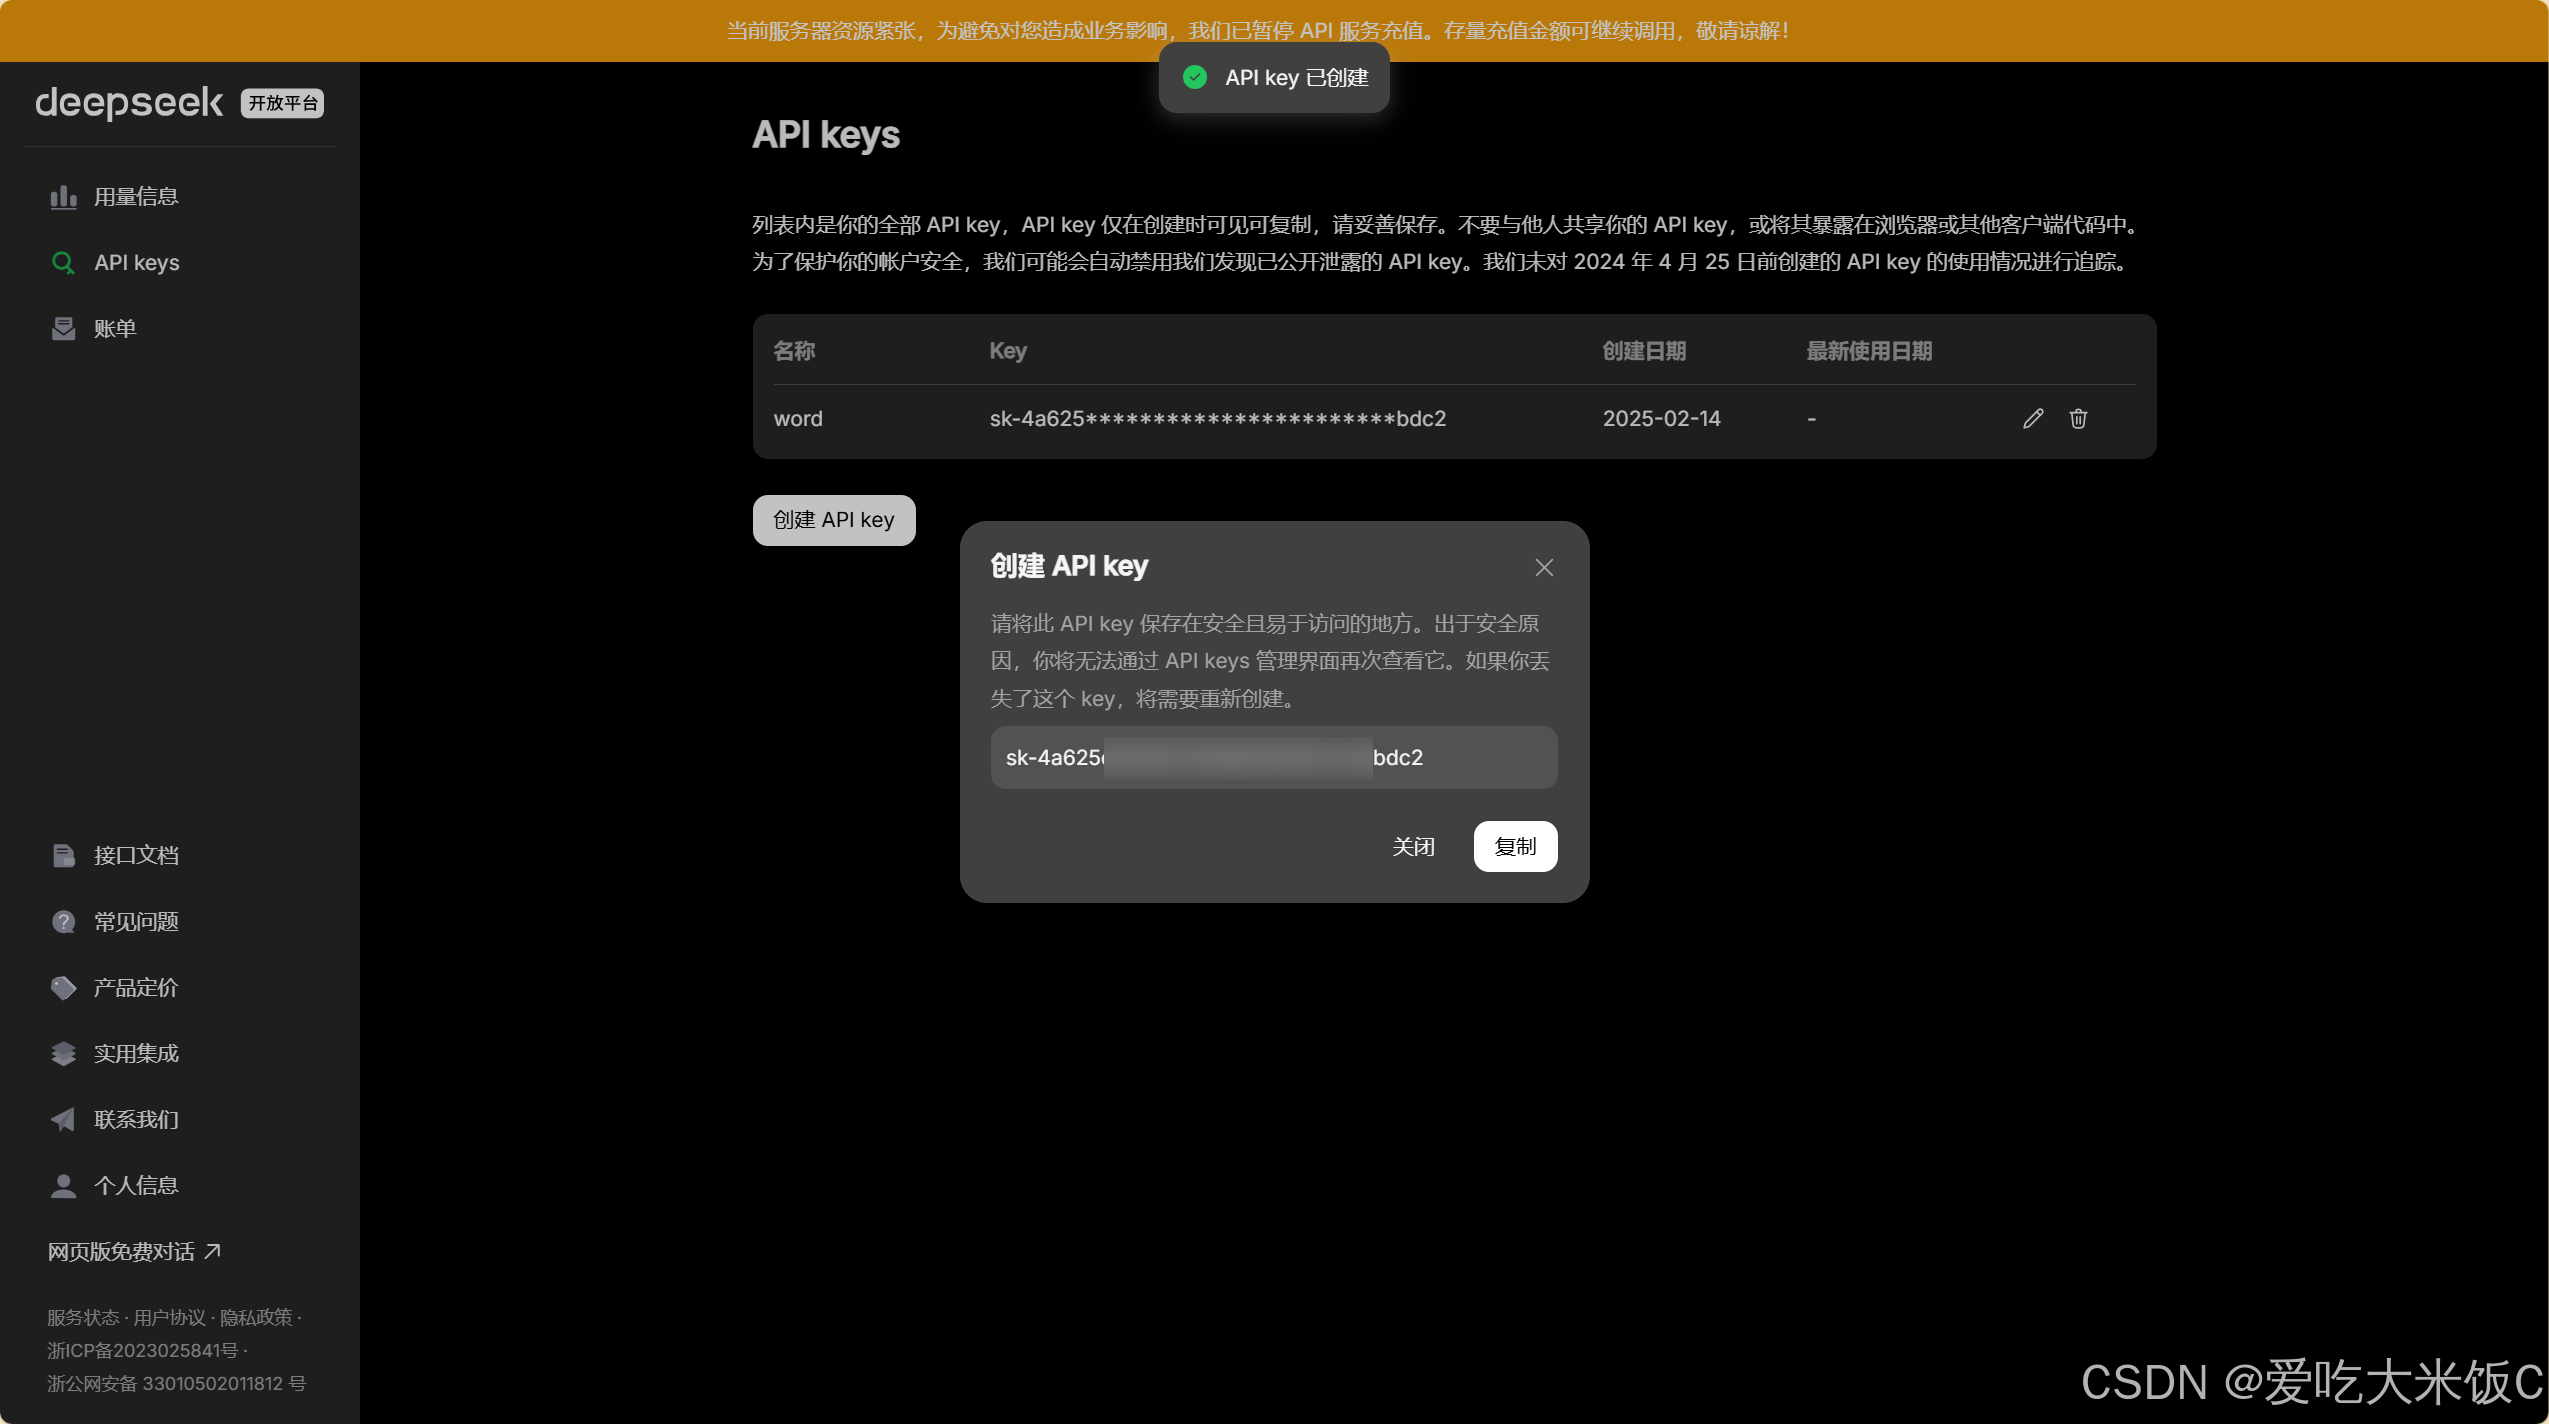2549x1424 pixels.
Task: Open the free web chat link
Action: tap(133, 1252)
